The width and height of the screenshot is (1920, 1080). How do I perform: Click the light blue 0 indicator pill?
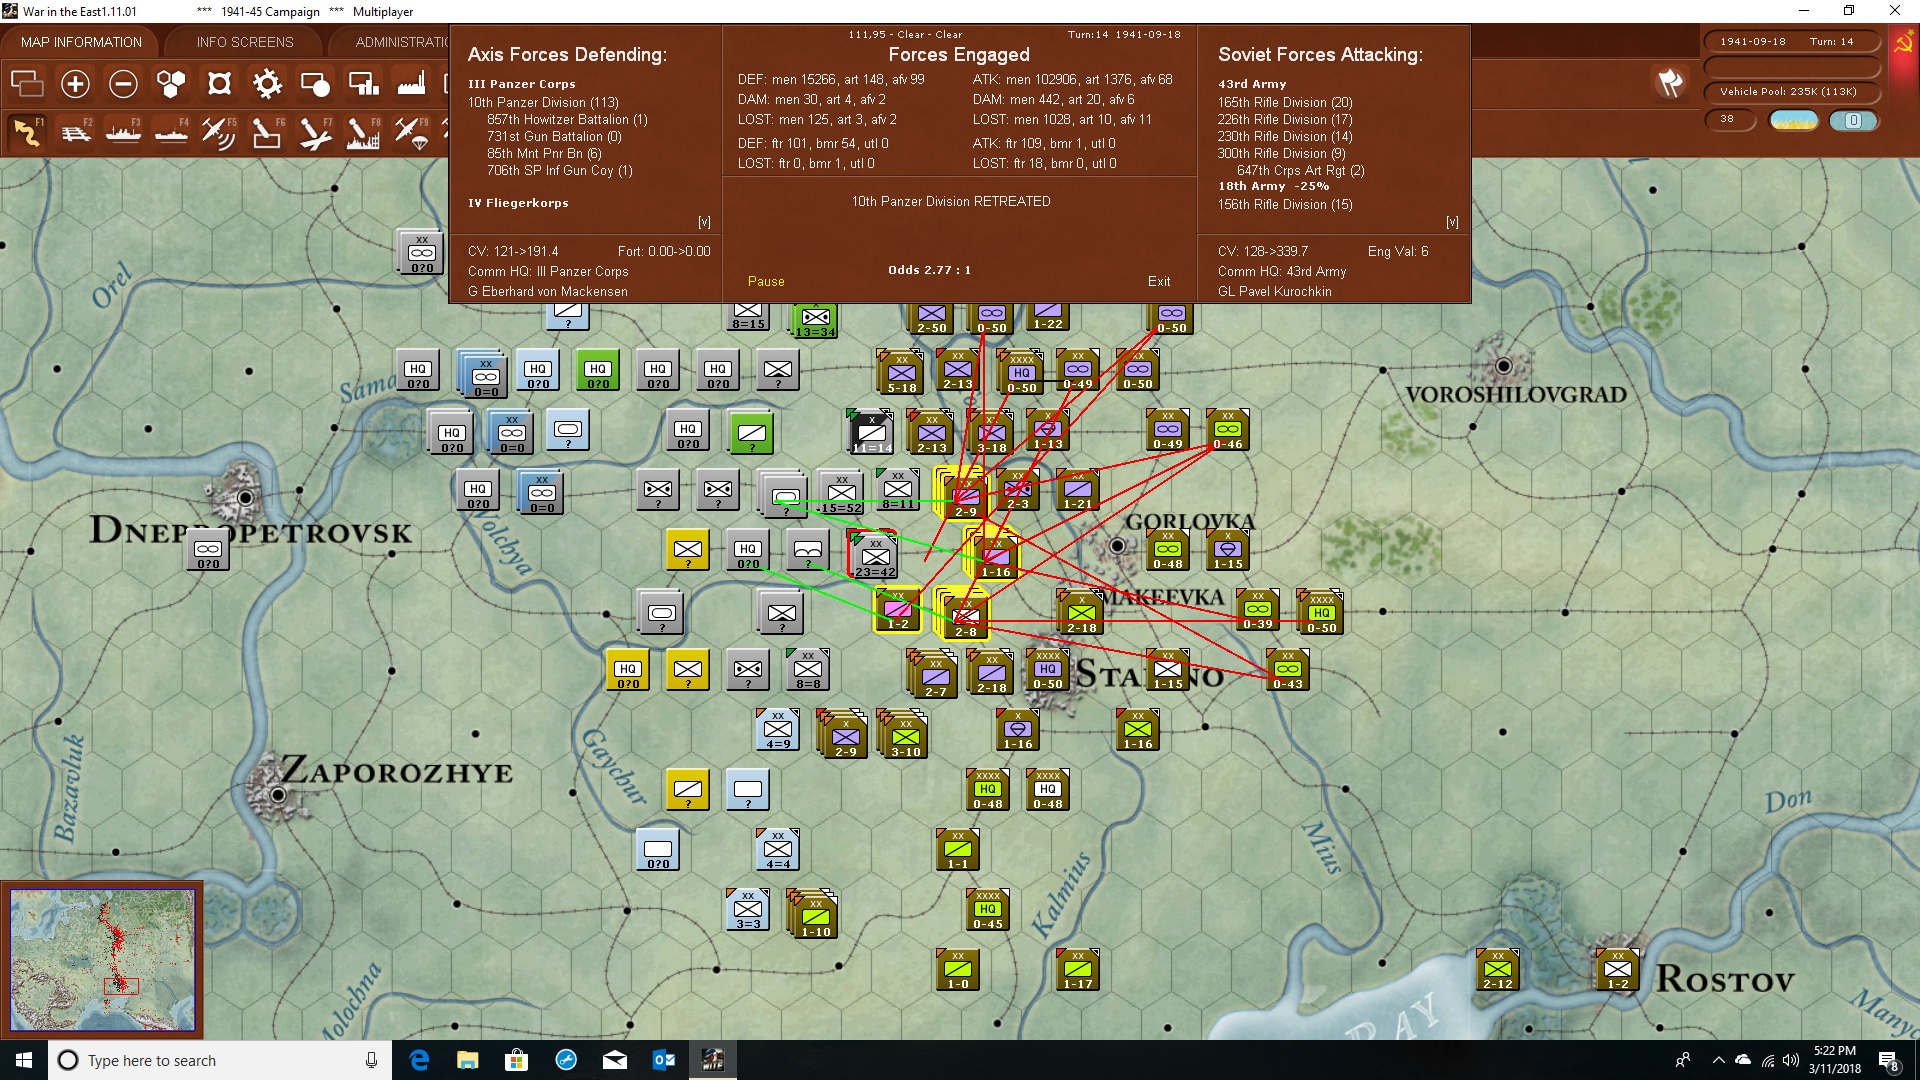click(x=1853, y=121)
